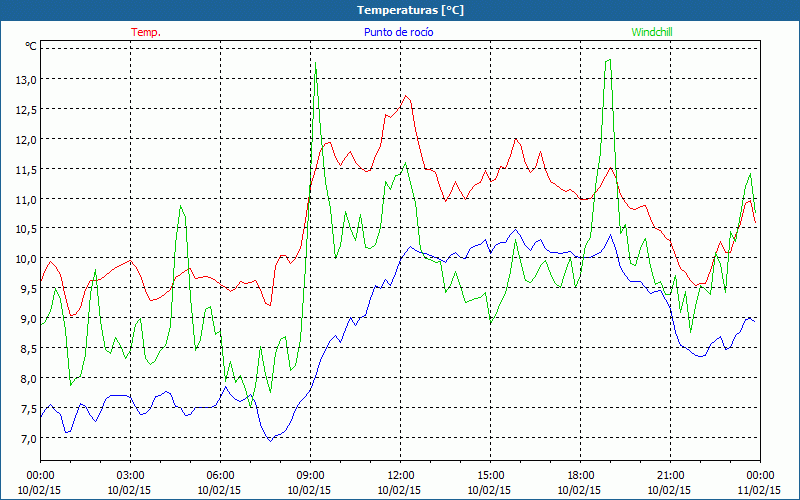
Task: Click the 10/02/15 date under 12:00
Action: pos(399,490)
